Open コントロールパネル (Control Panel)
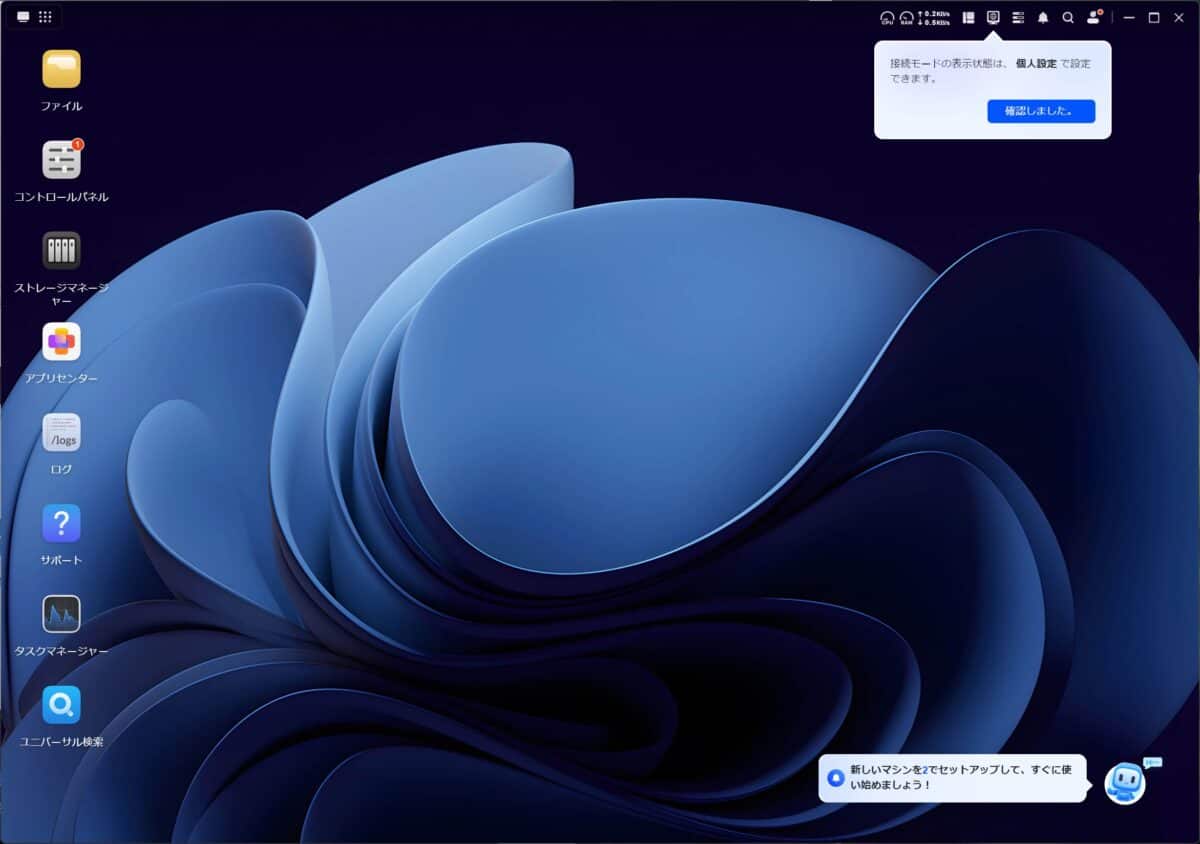The image size is (1200, 844). (x=61, y=160)
